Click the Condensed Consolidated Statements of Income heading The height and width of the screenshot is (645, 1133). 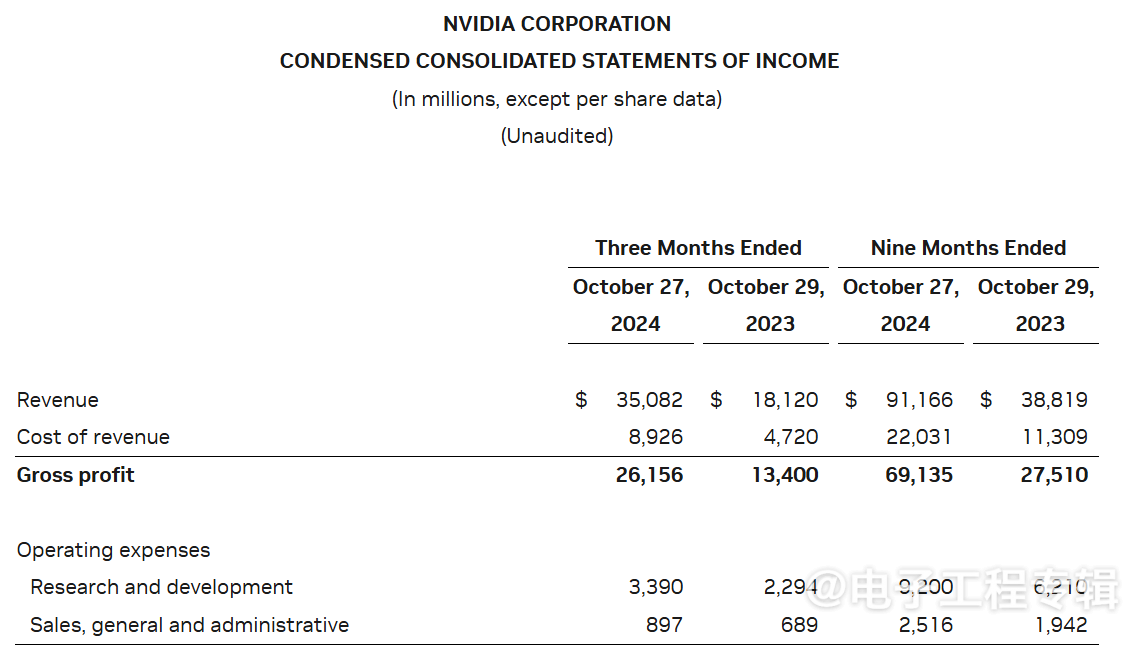pos(559,61)
